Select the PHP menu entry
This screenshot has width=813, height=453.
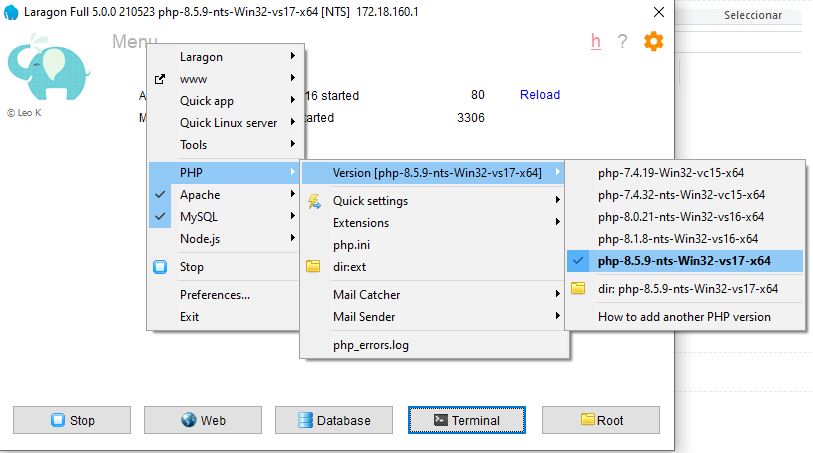click(224, 173)
